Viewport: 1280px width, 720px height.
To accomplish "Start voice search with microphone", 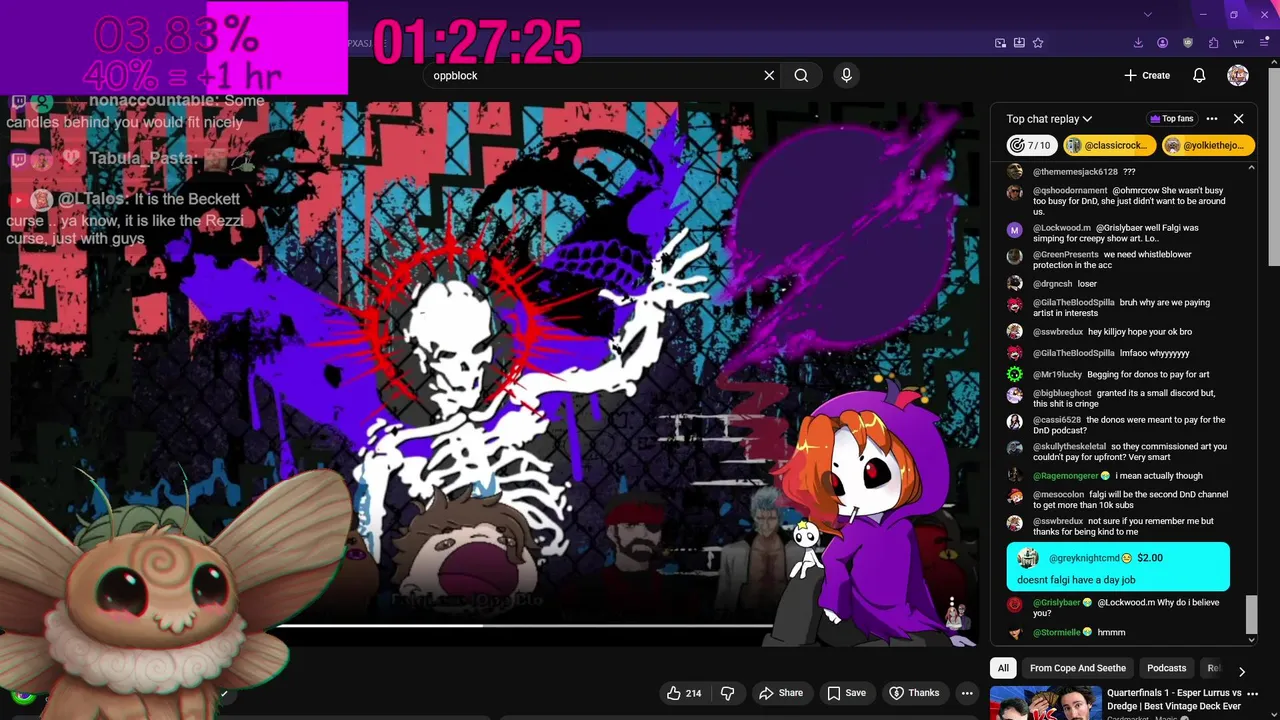I will (846, 75).
